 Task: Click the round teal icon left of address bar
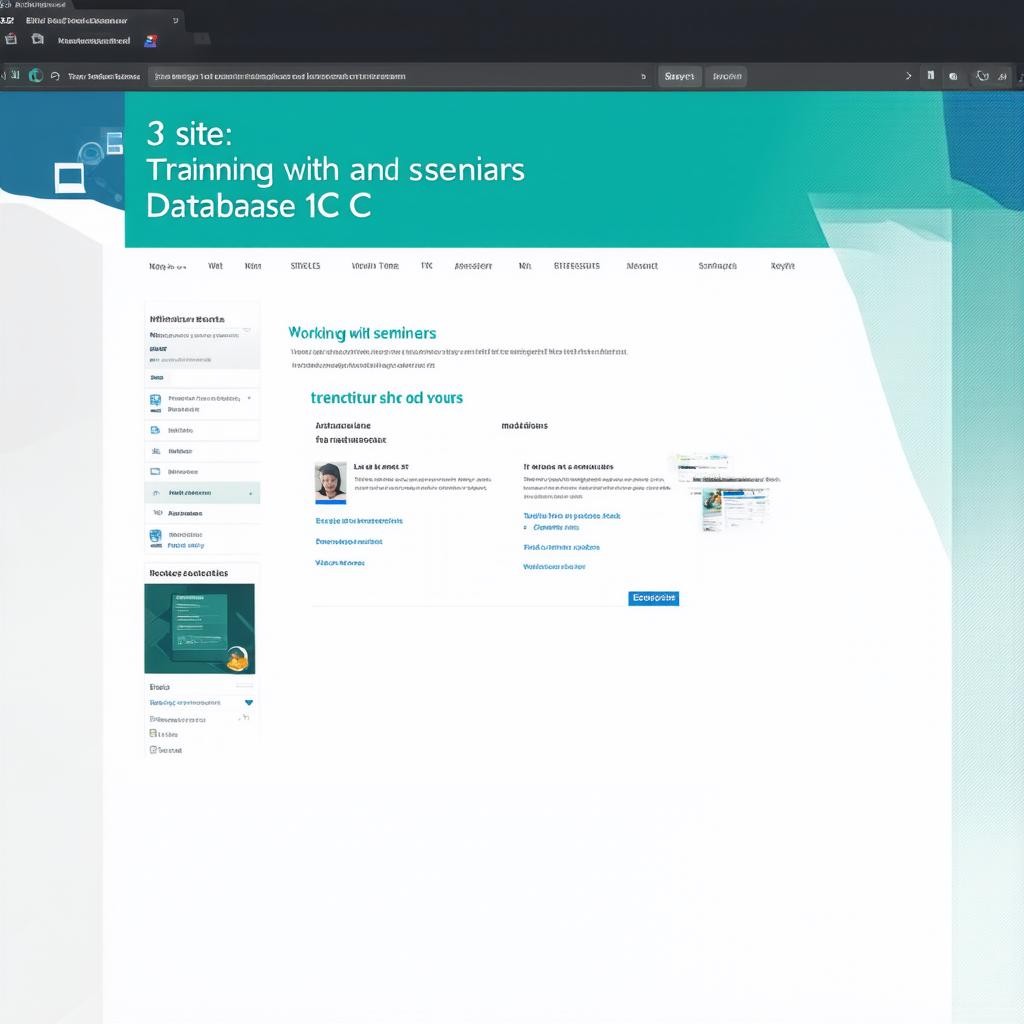(x=36, y=75)
